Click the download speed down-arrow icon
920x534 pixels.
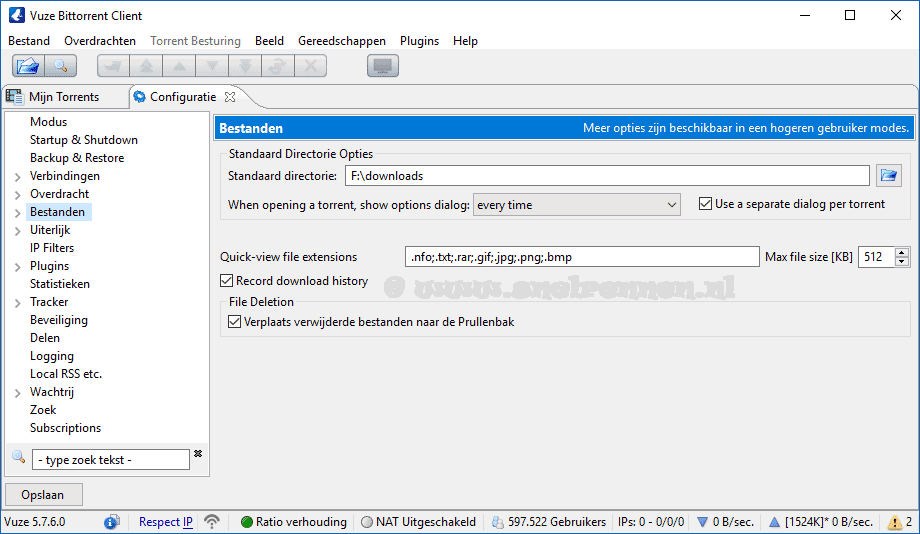coord(702,522)
